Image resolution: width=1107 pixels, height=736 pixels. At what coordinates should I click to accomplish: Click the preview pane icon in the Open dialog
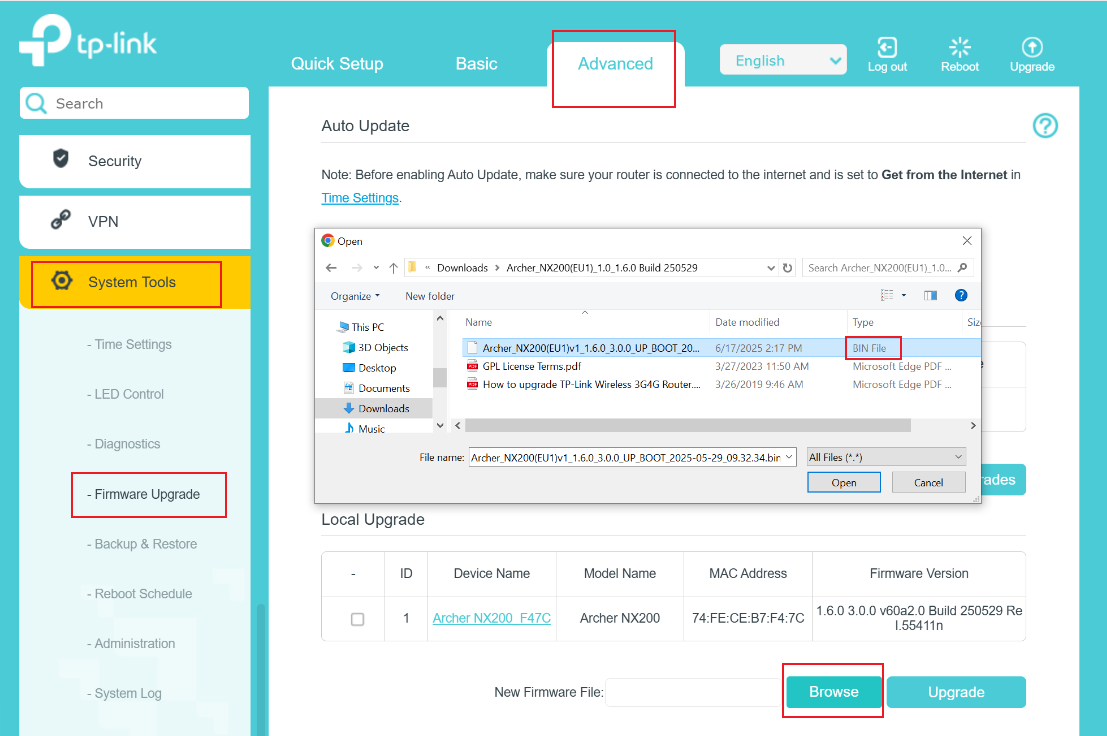930,295
